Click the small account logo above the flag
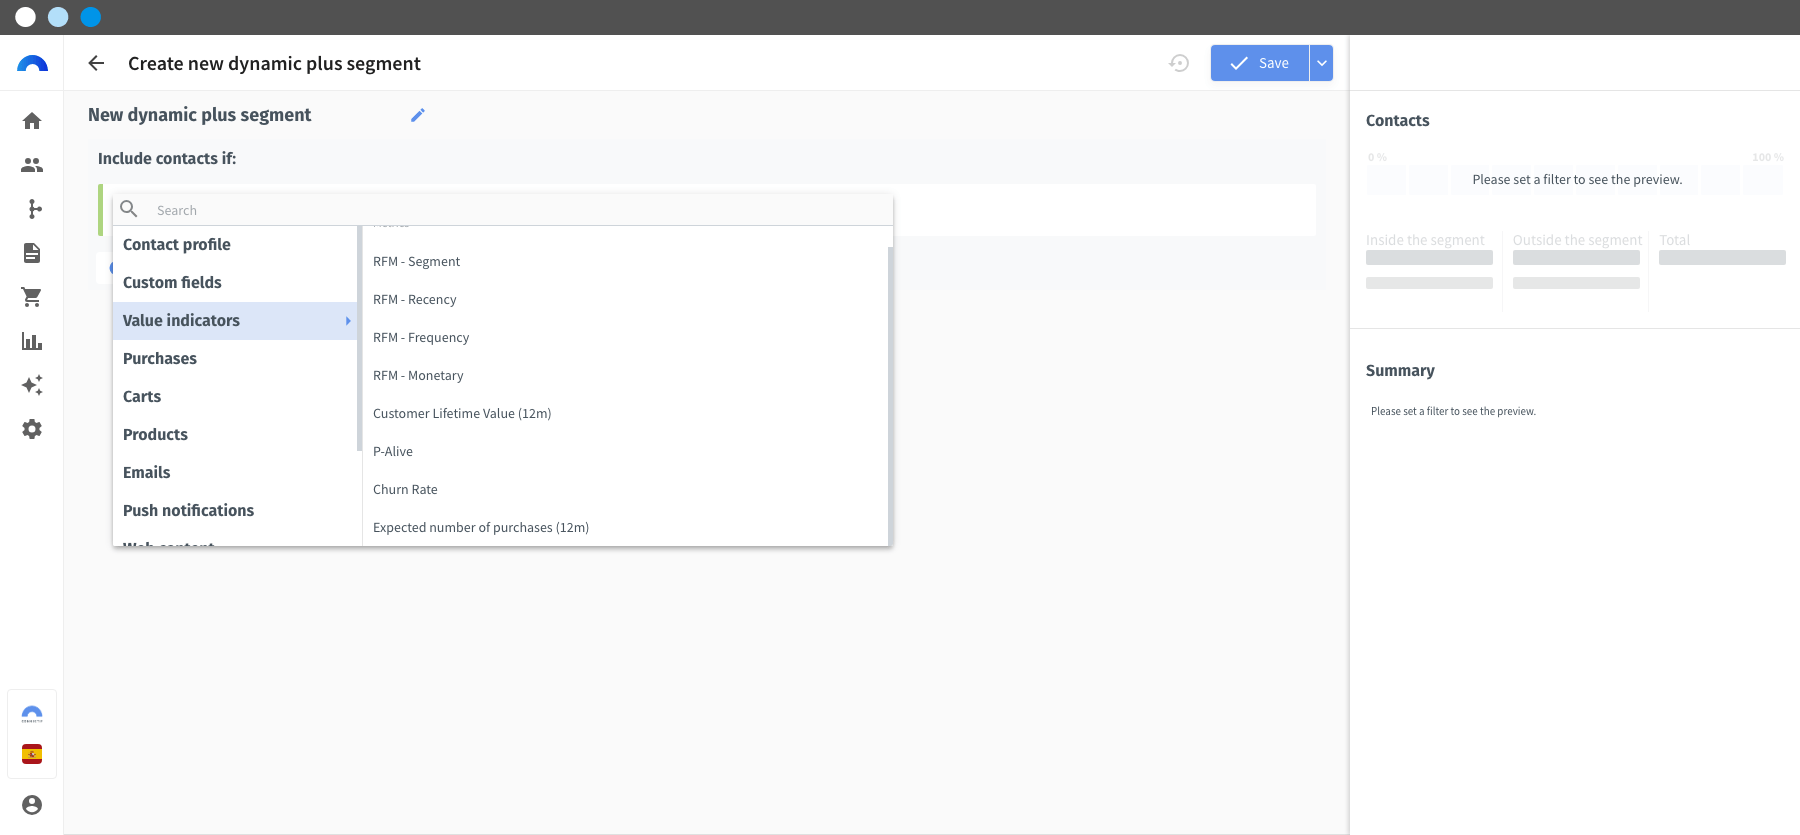Image resolution: width=1800 pixels, height=835 pixels. click(32, 714)
